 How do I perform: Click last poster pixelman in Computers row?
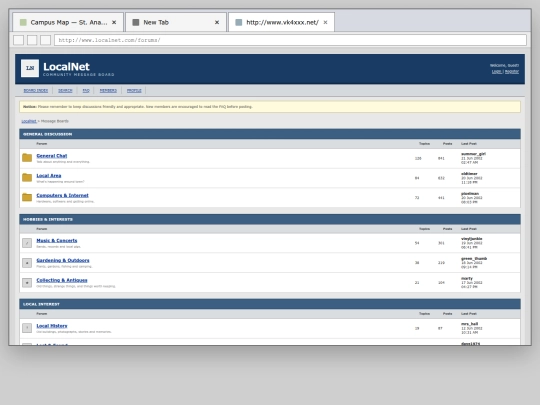pos(470,194)
